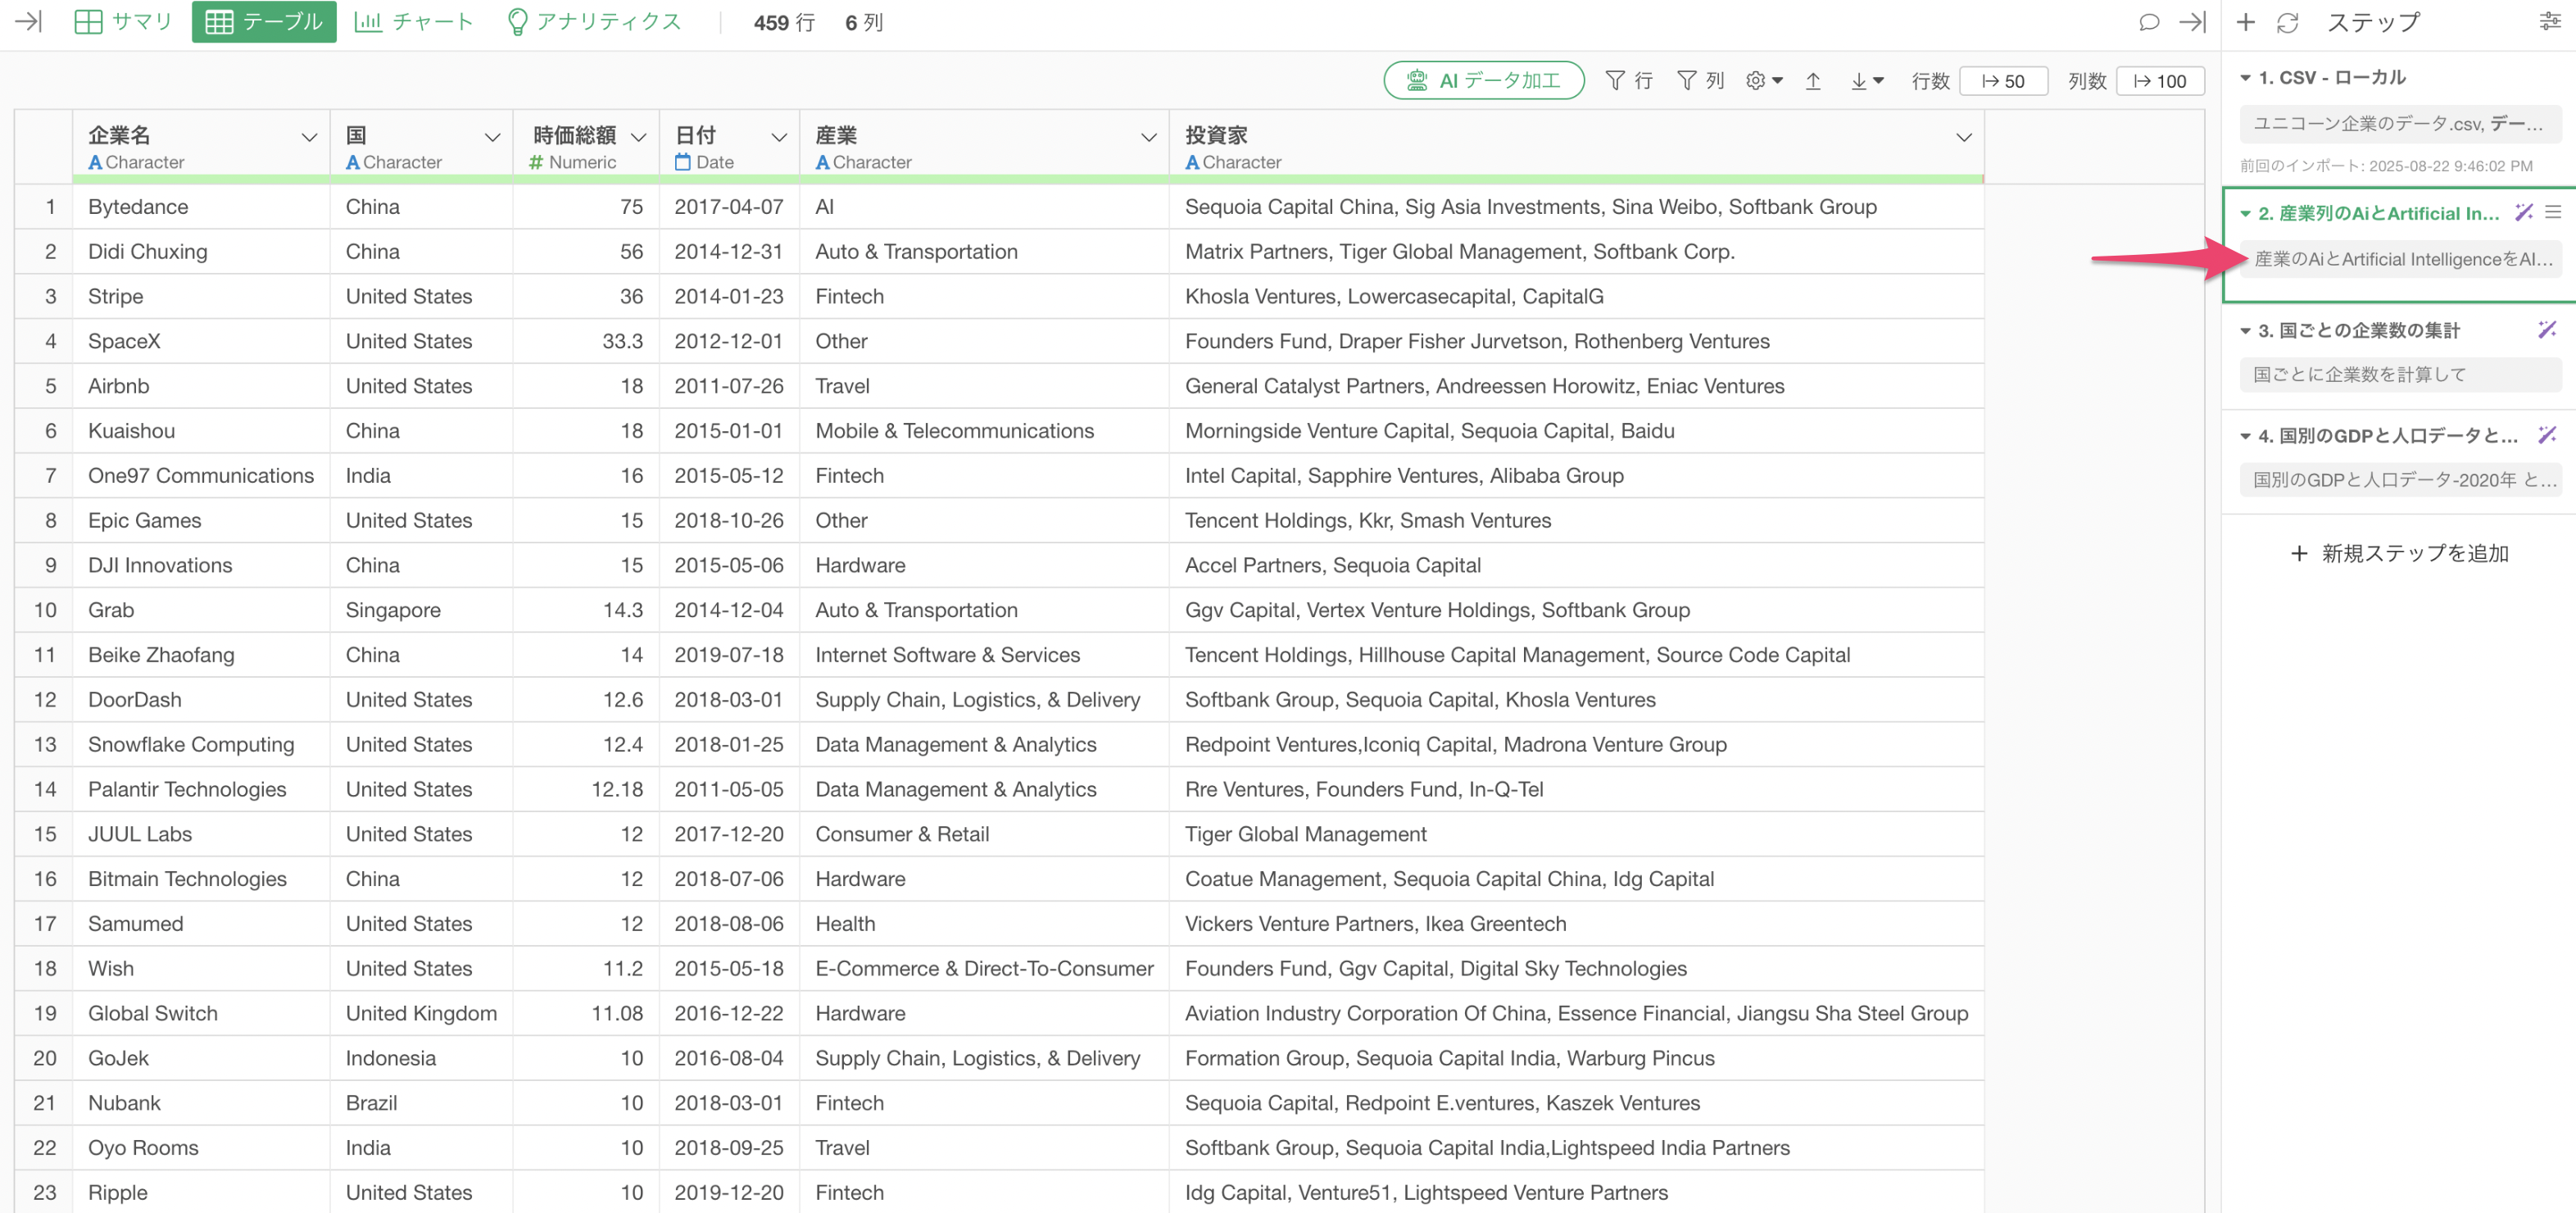The width and height of the screenshot is (2576, 1213).
Task: Click the AI データ加工 button
Action: 1484,80
